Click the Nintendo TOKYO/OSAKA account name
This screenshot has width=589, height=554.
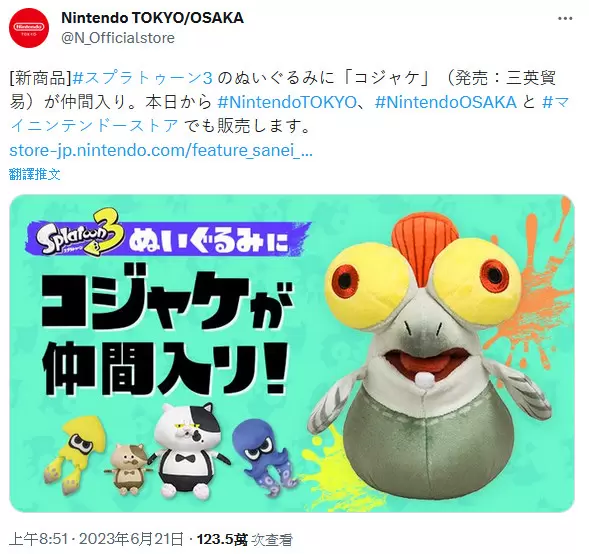tap(153, 18)
